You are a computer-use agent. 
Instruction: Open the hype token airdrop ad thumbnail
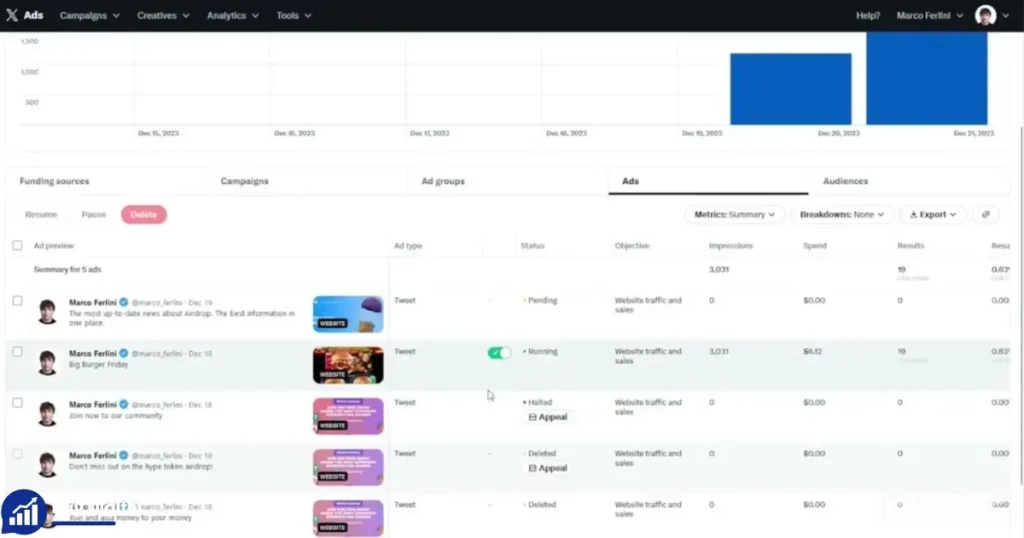tap(348, 467)
